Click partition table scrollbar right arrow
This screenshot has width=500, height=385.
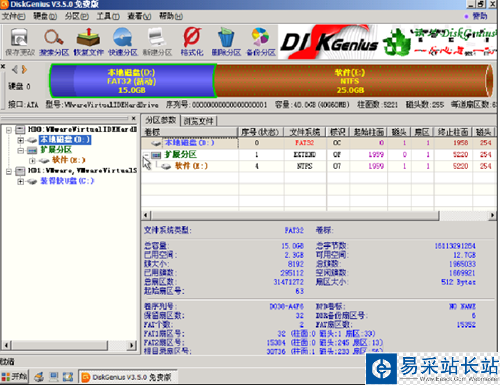492,215
